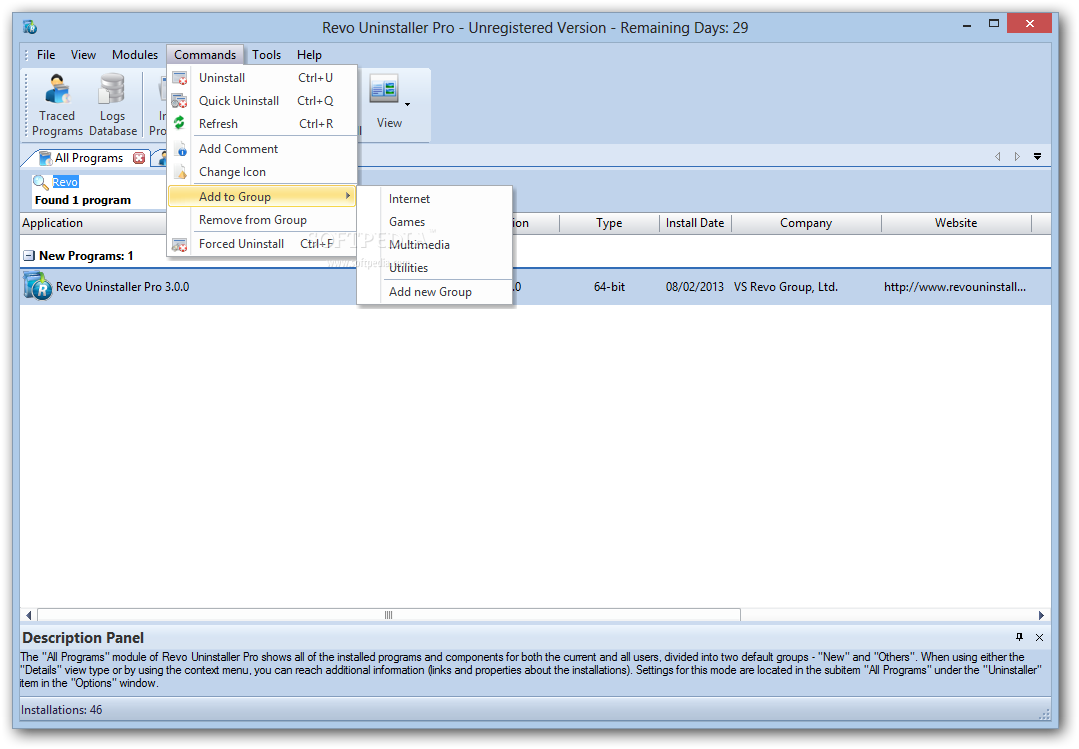
Task: Collapse the New Programs group
Action: [x=28, y=256]
